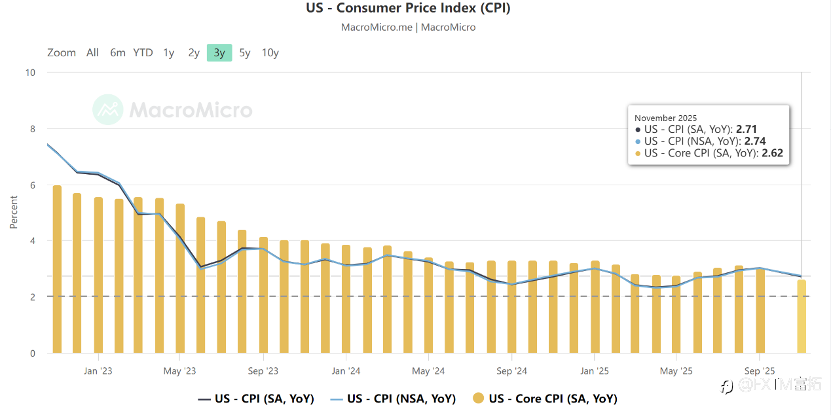
Task: Select the All zoom range
Action: (92, 53)
